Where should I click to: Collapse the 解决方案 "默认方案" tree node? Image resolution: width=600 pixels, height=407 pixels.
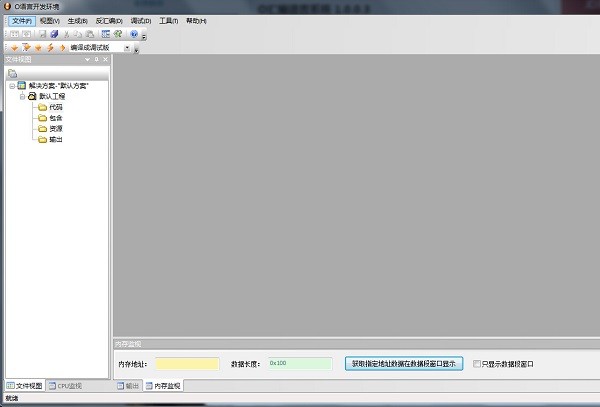[x=11, y=86]
